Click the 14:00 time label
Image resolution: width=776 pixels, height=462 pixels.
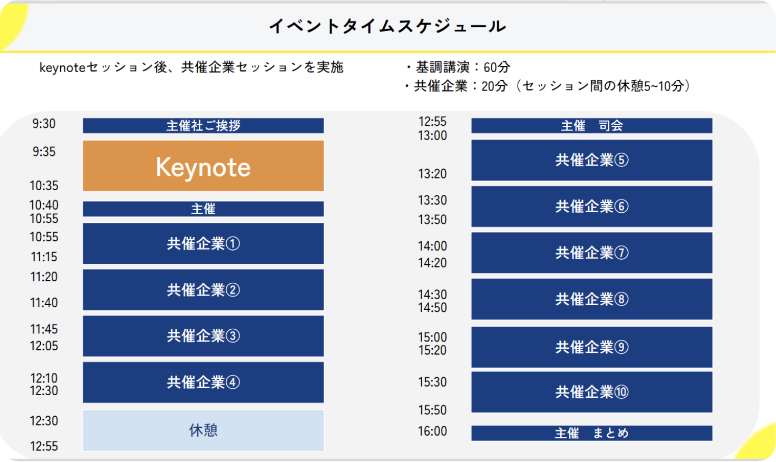pos(433,246)
